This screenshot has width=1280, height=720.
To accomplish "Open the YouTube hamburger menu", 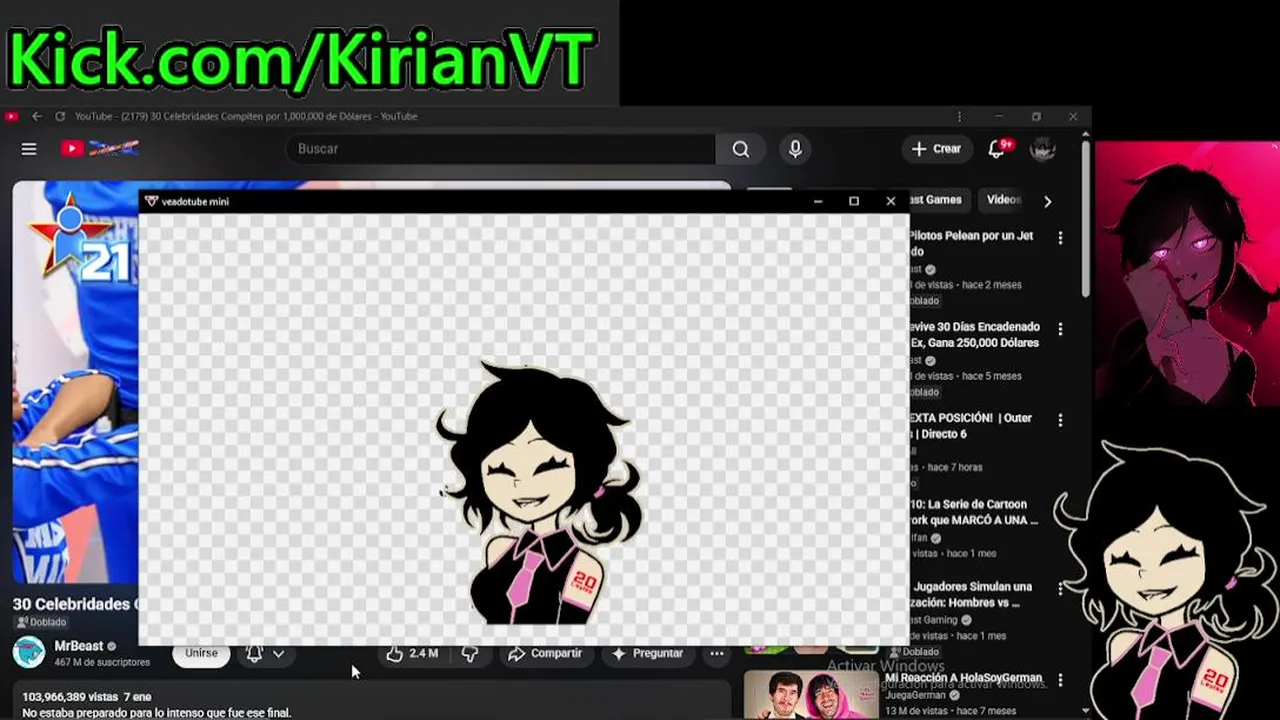I will pos(29,149).
